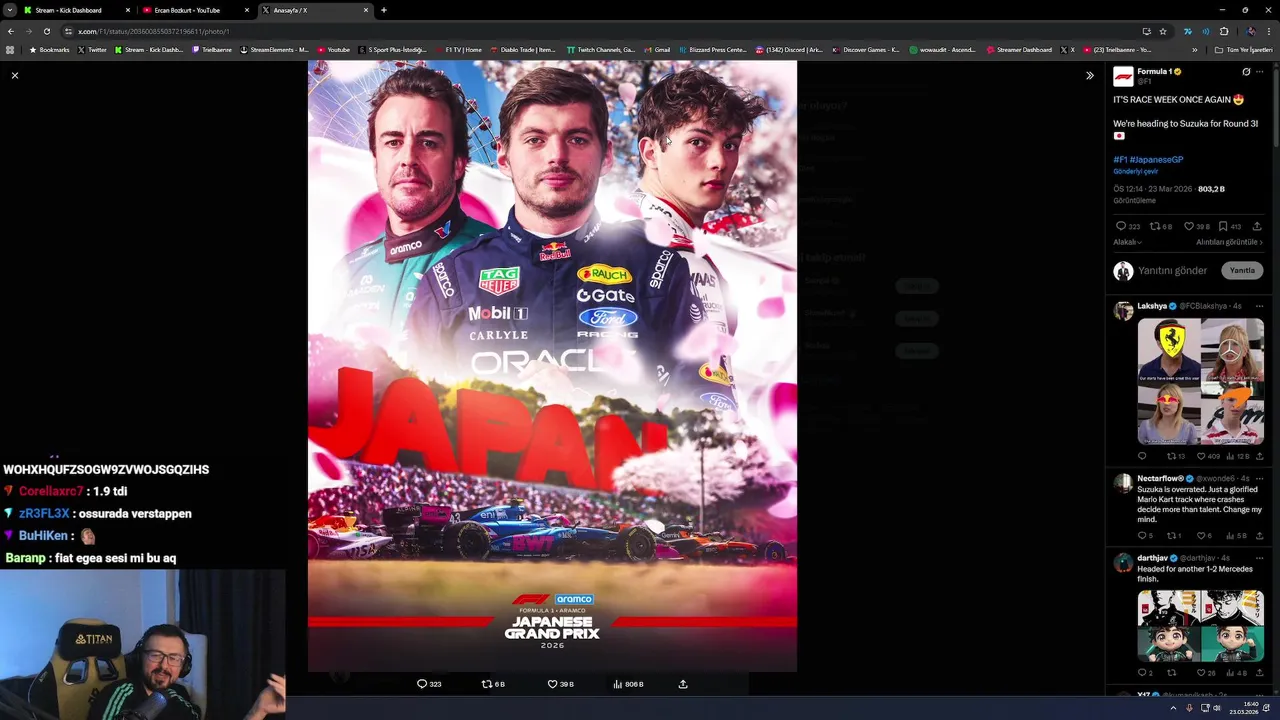The width and height of the screenshot is (1280, 720).
Task: Share icon below the photo
Action: 683,684
